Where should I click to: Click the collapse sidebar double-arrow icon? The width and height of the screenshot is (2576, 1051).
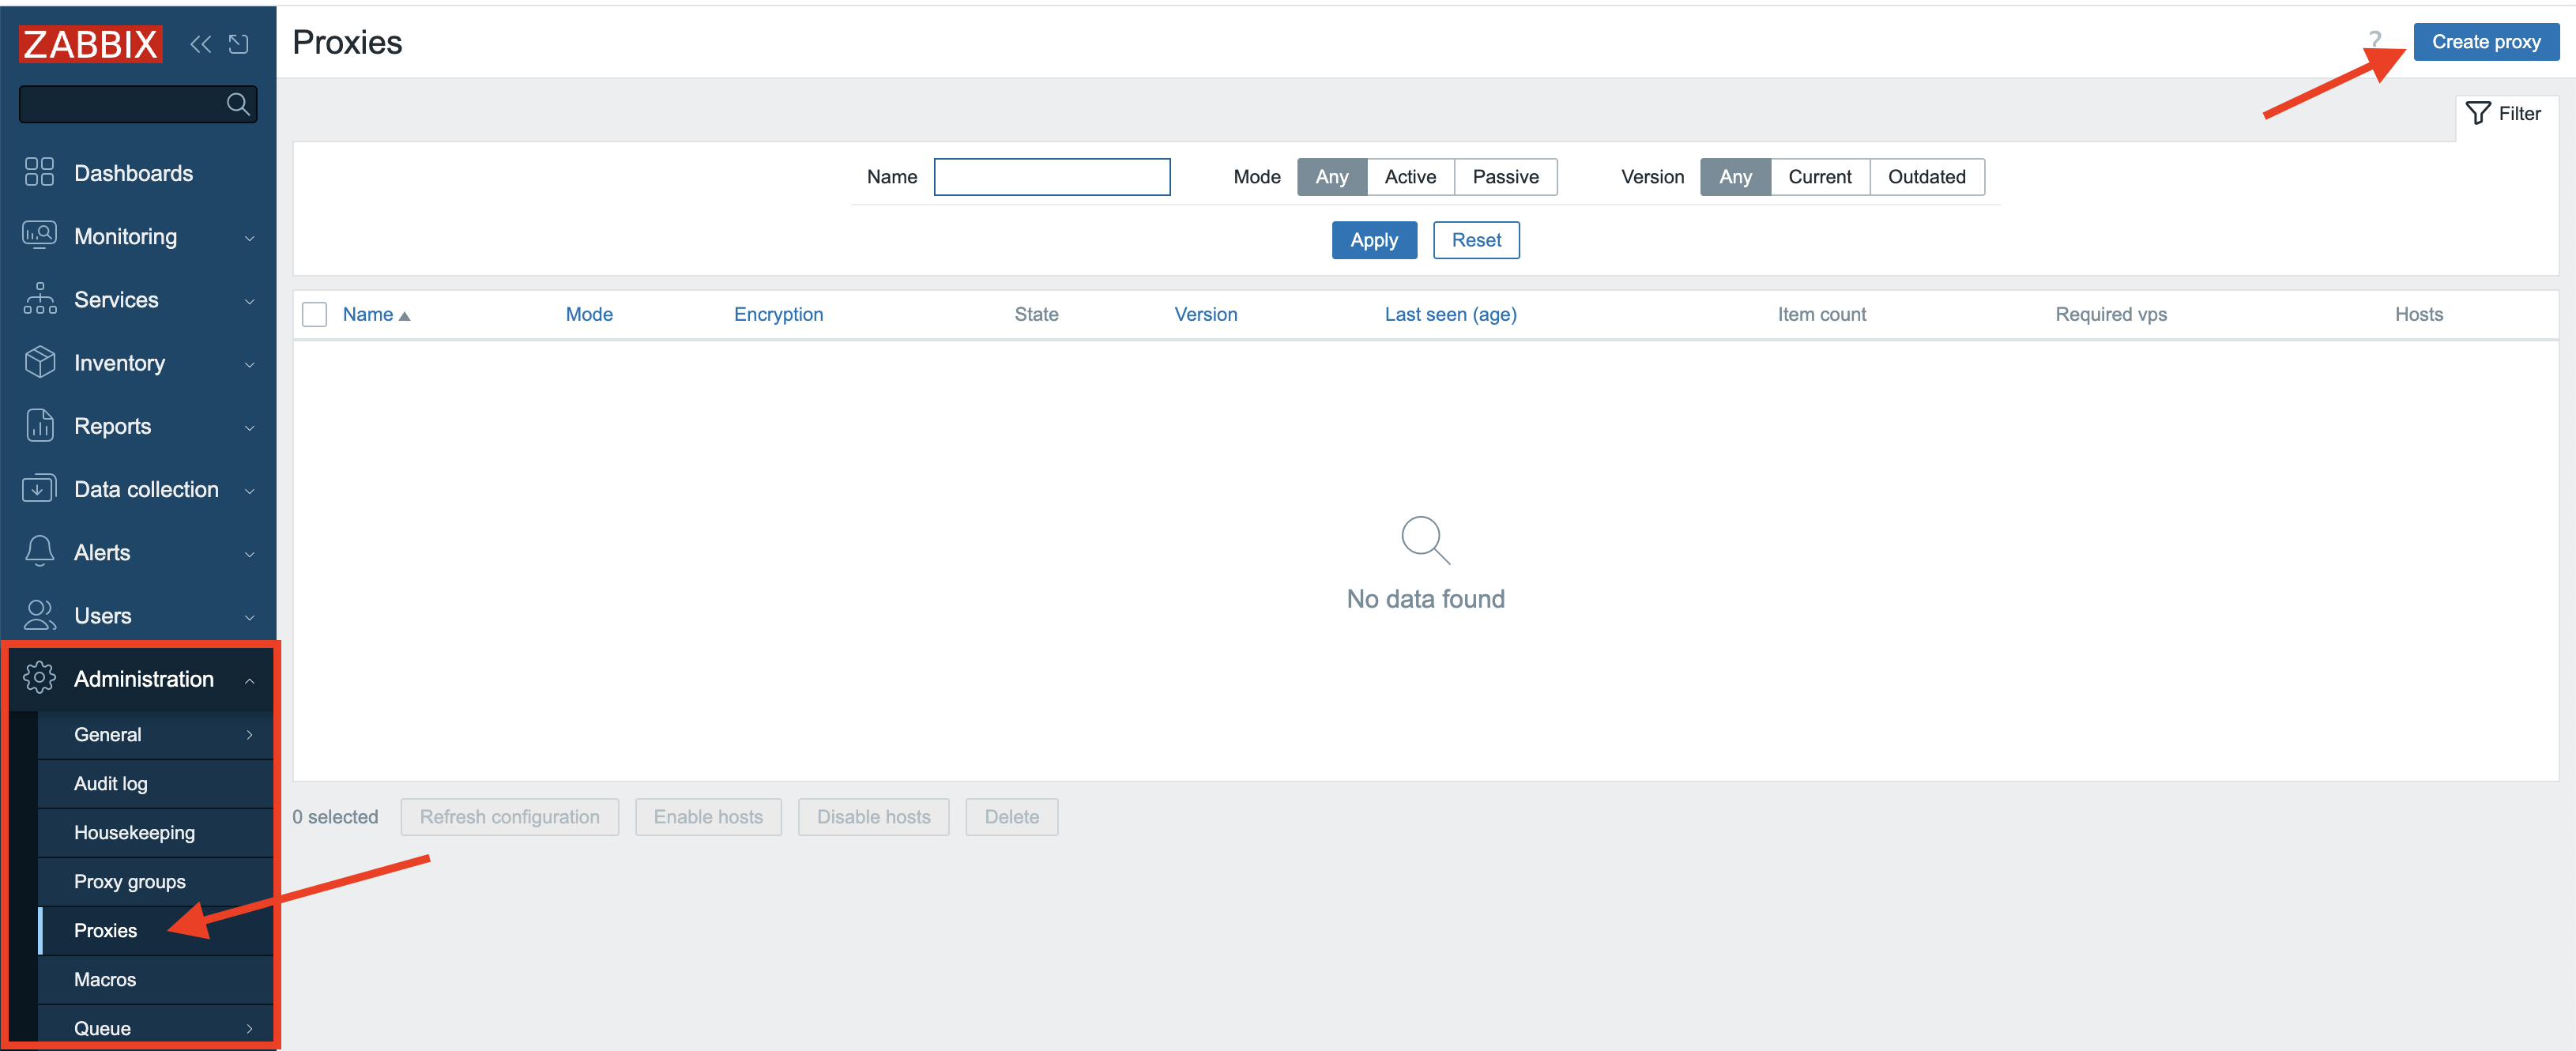click(200, 44)
